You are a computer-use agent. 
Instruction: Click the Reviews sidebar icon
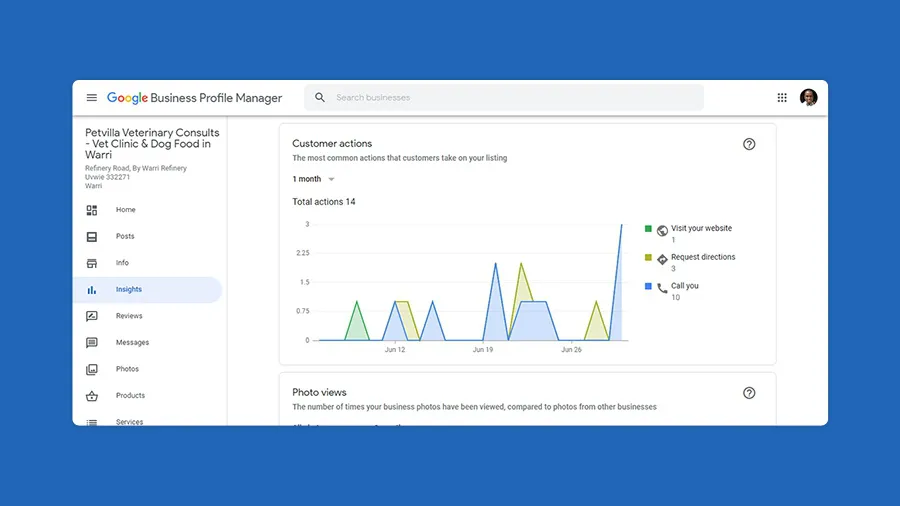click(92, 316)
